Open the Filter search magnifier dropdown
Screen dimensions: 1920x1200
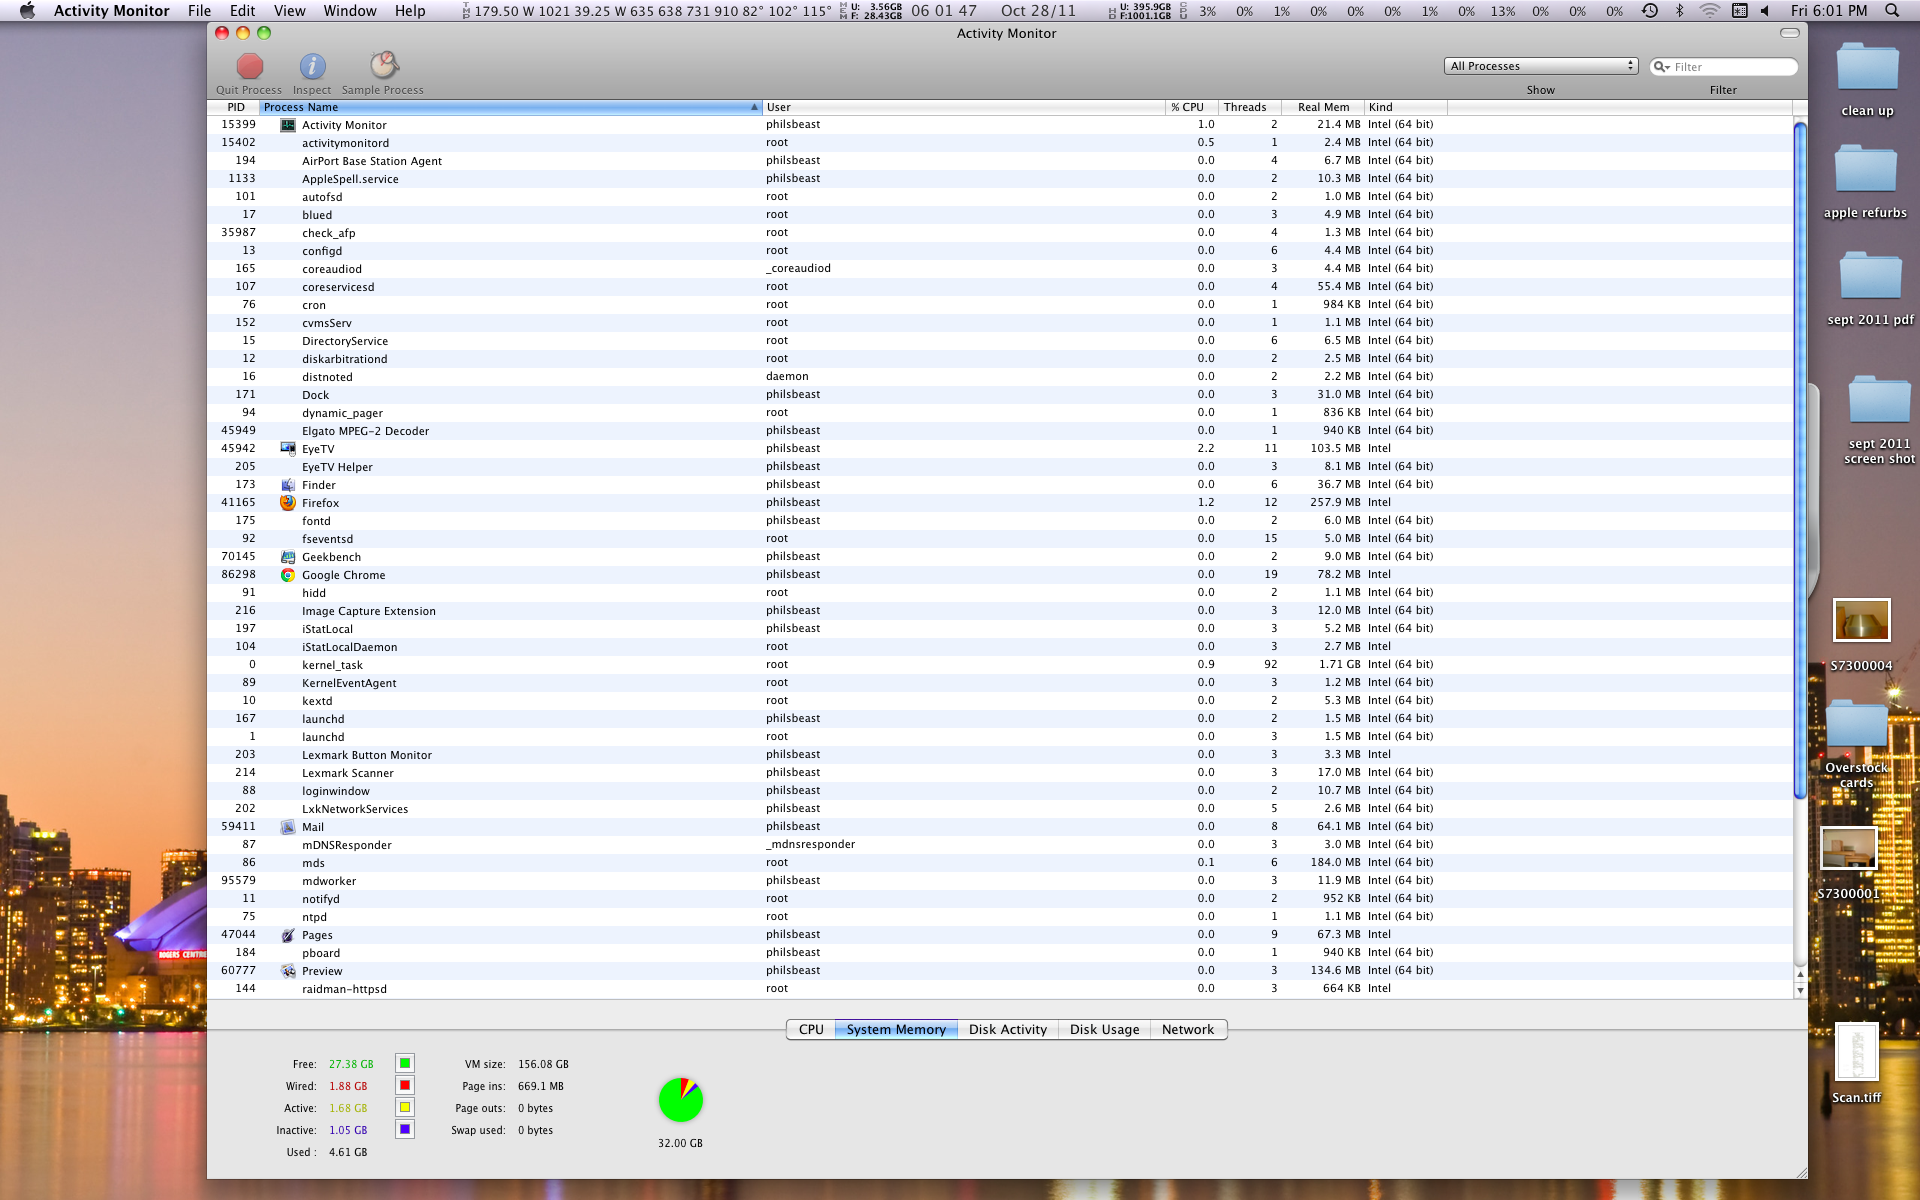(1661, 67)
